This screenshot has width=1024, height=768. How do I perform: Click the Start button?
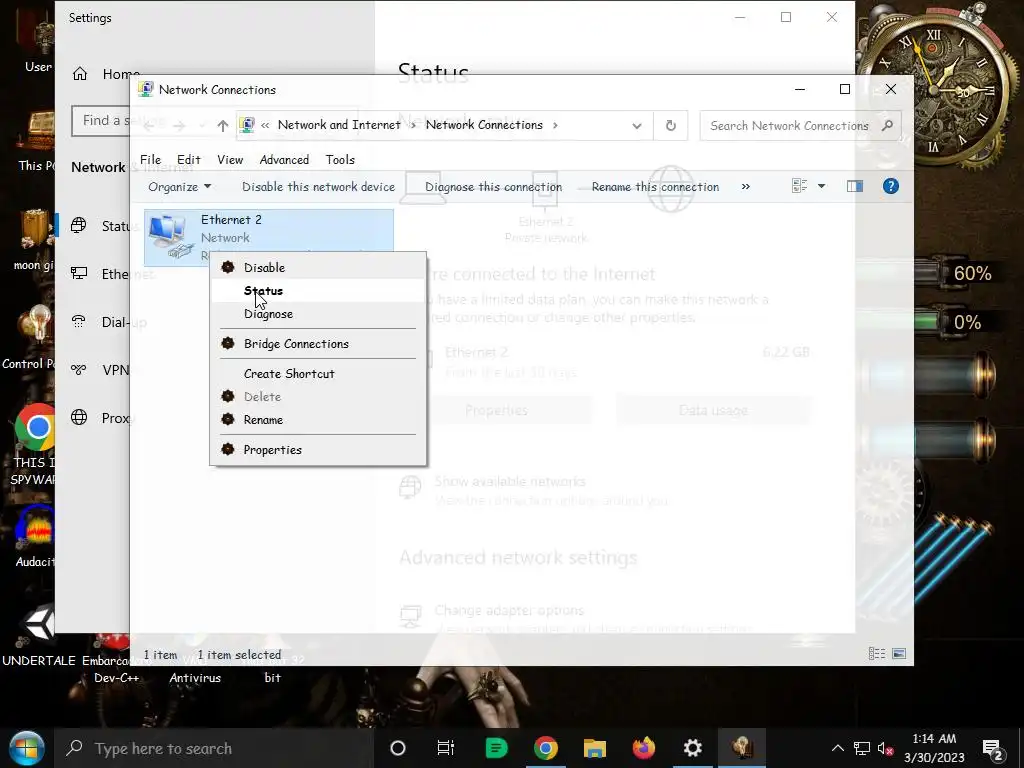pyautogui.click(x=26, y=748)
